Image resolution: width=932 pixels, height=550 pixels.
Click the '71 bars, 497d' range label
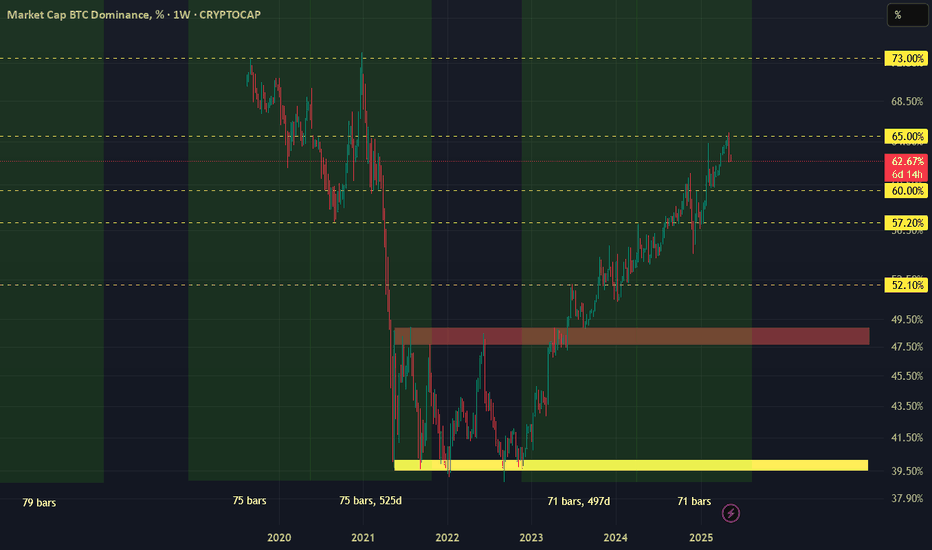[578, 501]
